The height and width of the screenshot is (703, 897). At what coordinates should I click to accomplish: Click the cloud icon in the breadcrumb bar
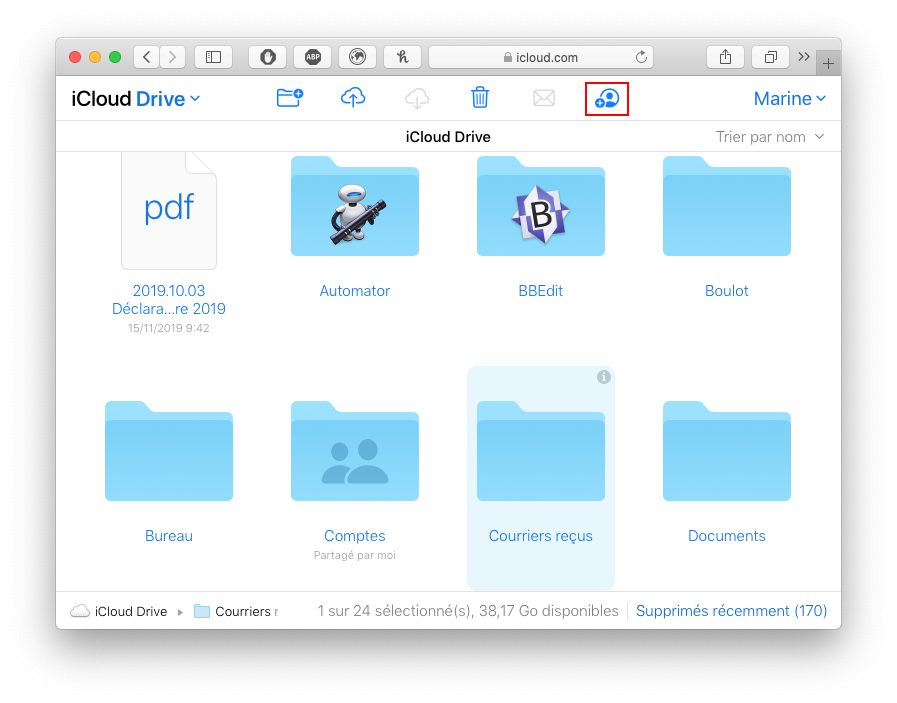point(79,611)
